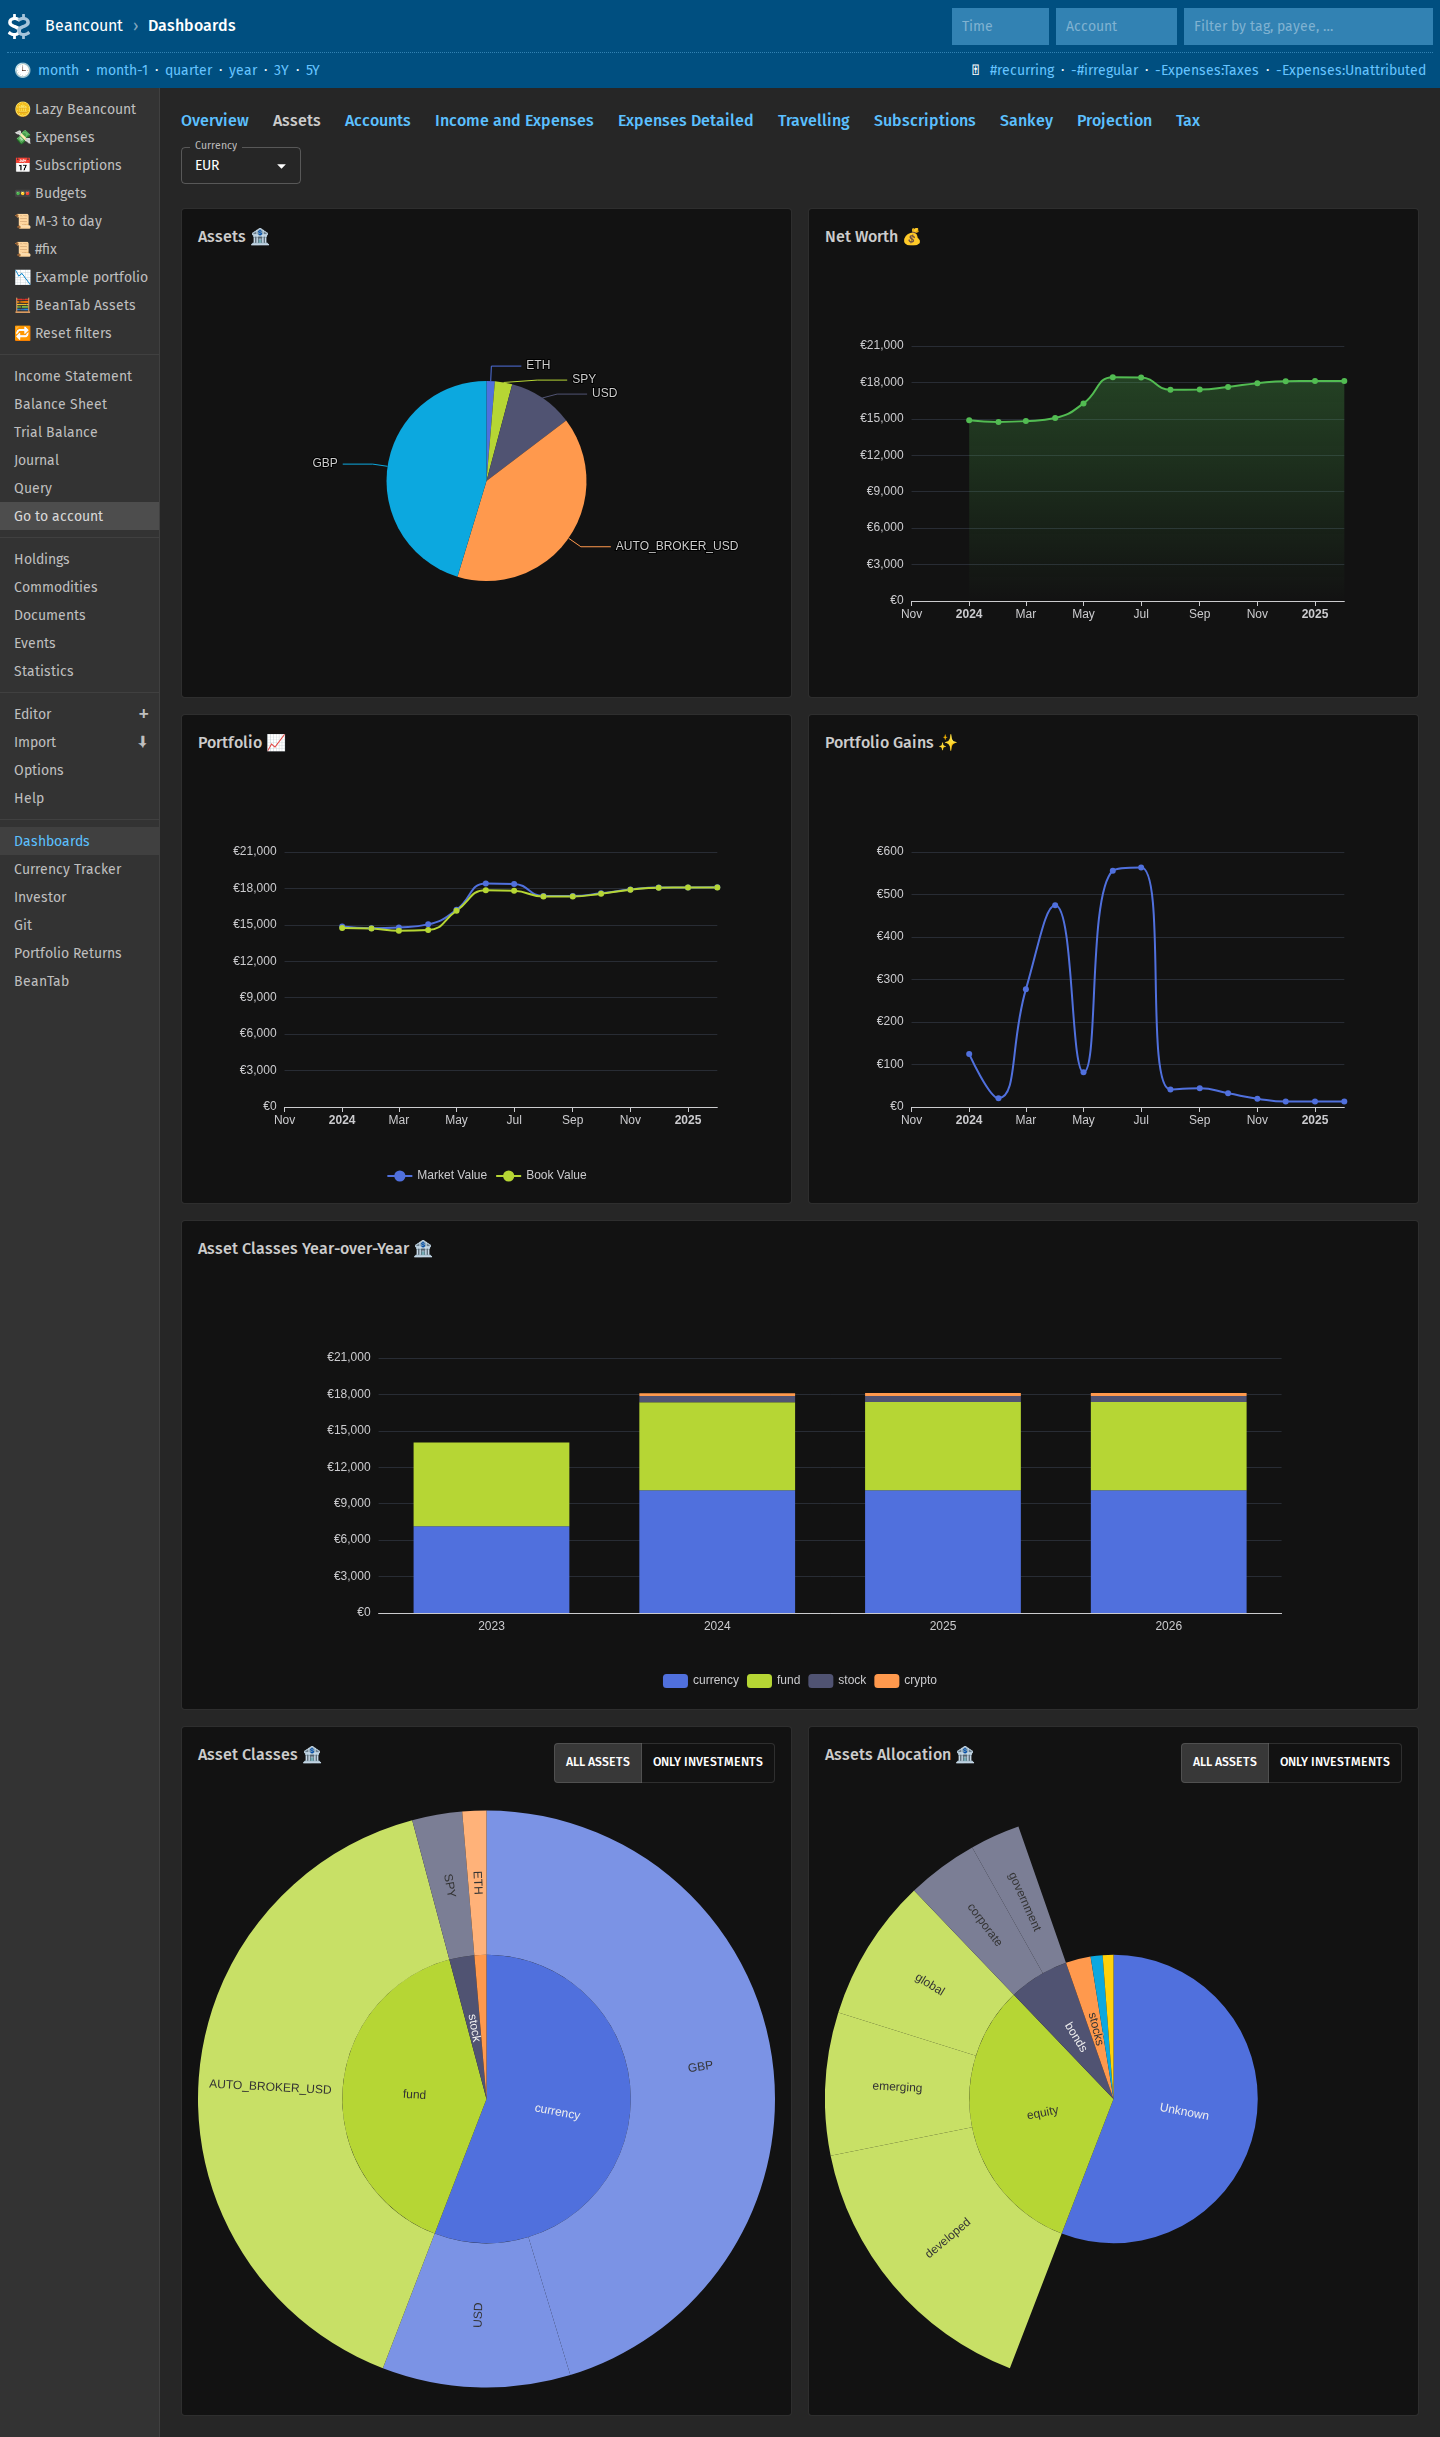This screenshot has width=1440, height=2437.
Task: Open the Account filter field
Action: click(x=1116, y=26)
